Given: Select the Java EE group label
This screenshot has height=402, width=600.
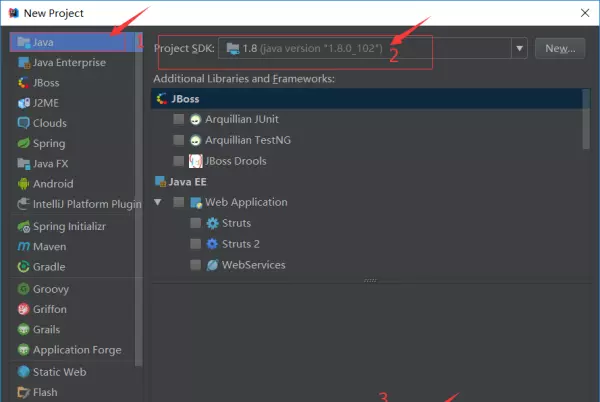Looking at the screenshot, I should [188, 182].
